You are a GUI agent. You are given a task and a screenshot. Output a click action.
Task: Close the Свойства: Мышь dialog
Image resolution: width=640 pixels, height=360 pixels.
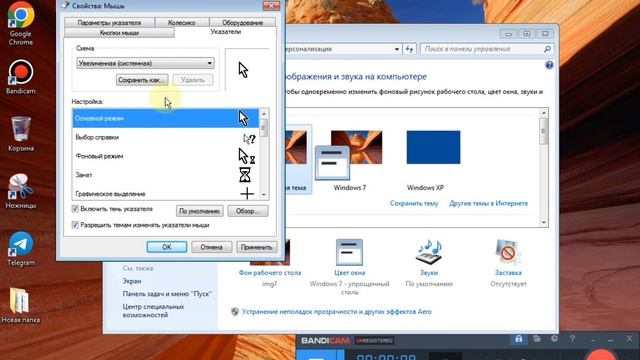[x=271, y=5]
